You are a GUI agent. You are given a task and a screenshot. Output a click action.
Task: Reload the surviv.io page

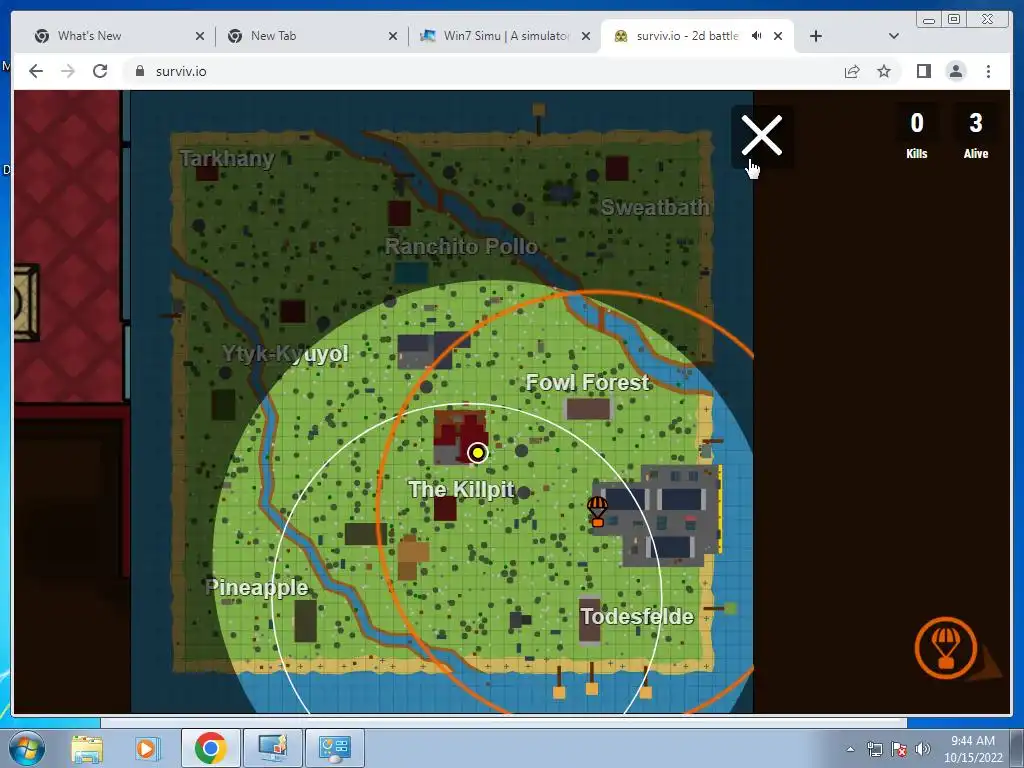[x=100, y=71]
